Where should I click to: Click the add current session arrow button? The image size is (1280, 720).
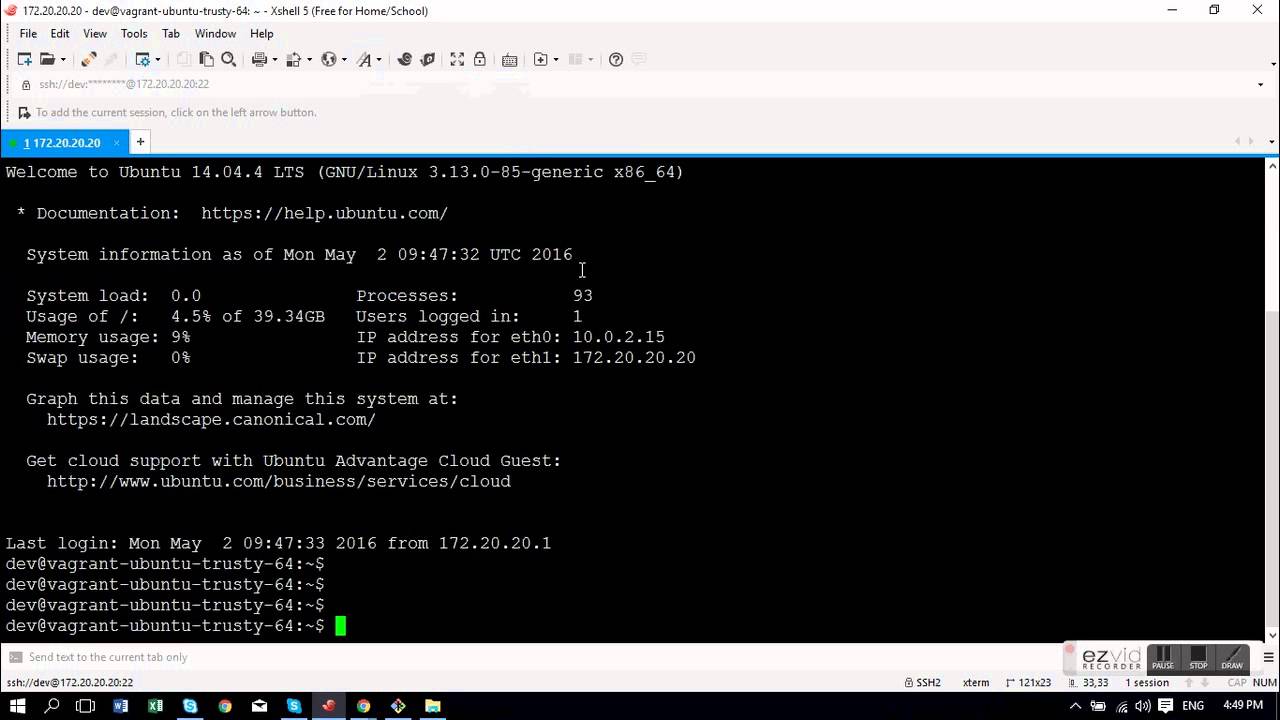[x=24, y=113]
